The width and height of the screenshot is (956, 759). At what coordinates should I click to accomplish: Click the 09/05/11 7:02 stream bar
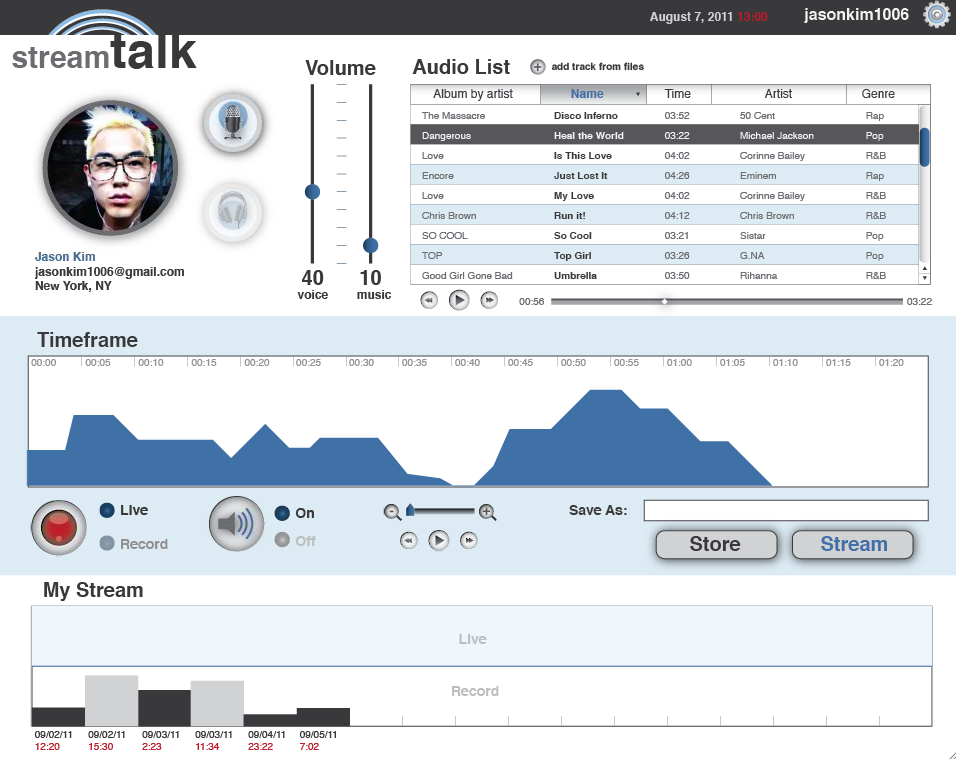(324, 717)
